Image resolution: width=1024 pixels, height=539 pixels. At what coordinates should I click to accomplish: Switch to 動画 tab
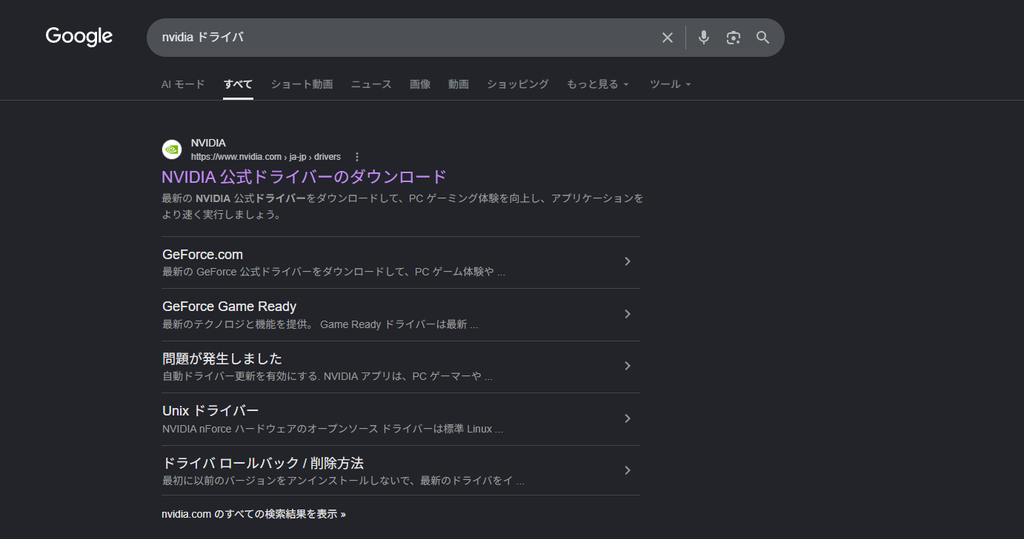(458, 84)
